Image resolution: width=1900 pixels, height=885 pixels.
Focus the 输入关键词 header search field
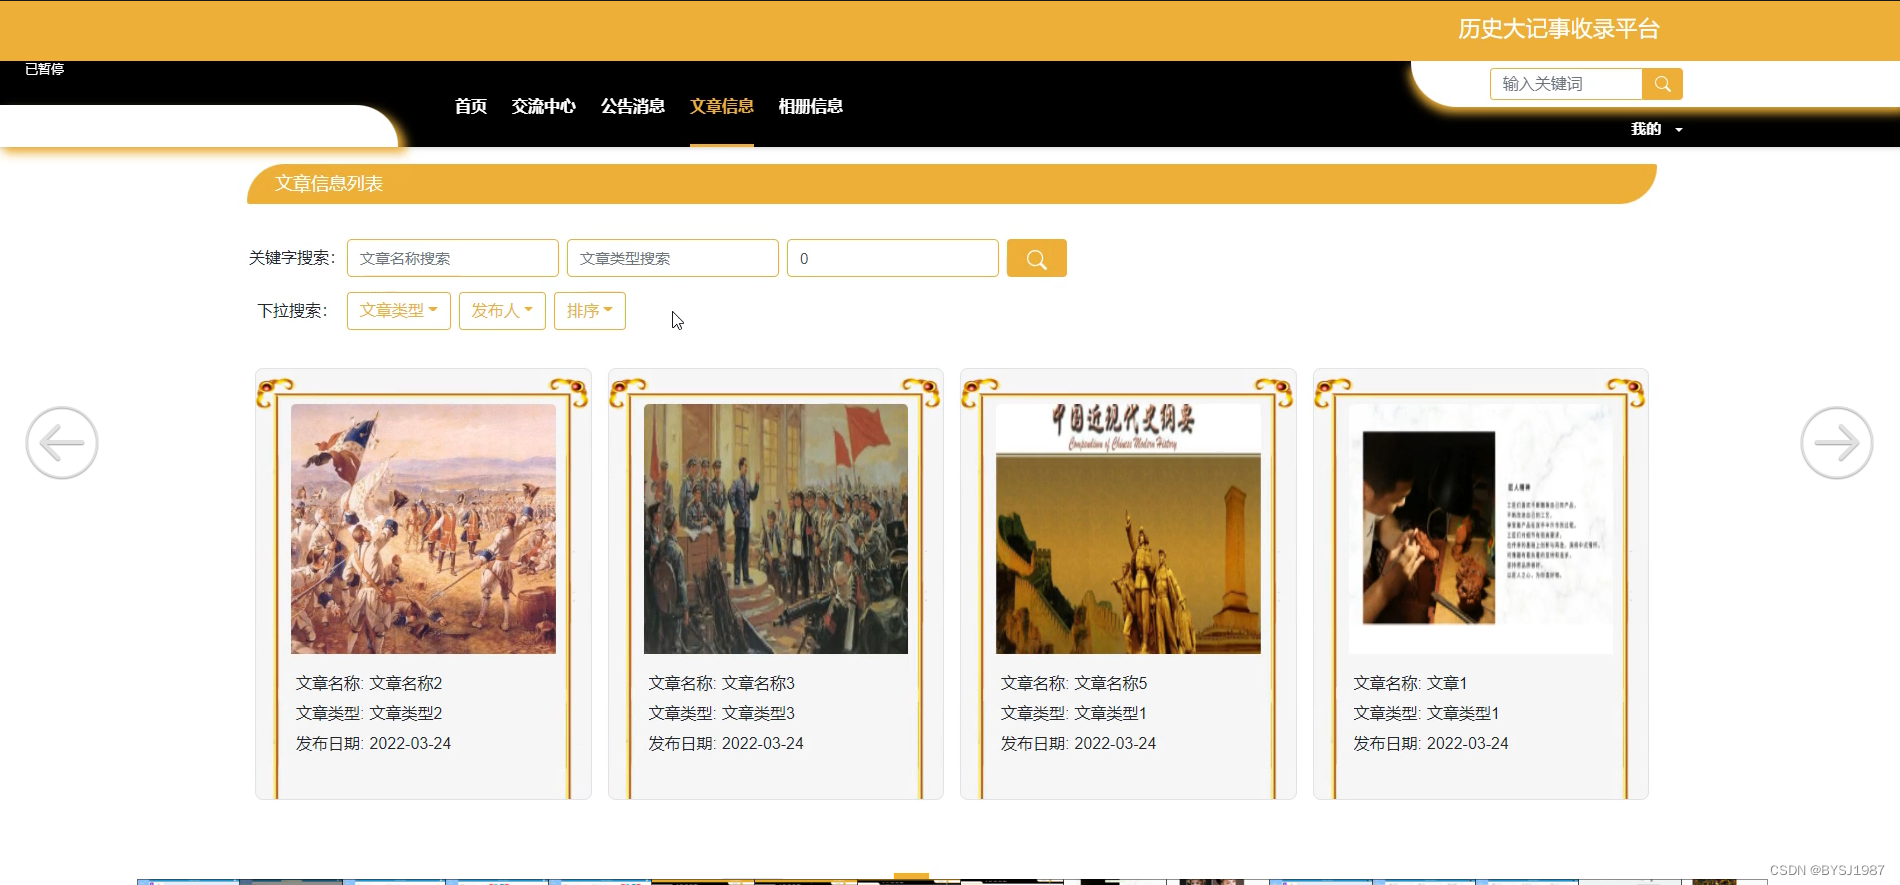tap(1566, 84)
